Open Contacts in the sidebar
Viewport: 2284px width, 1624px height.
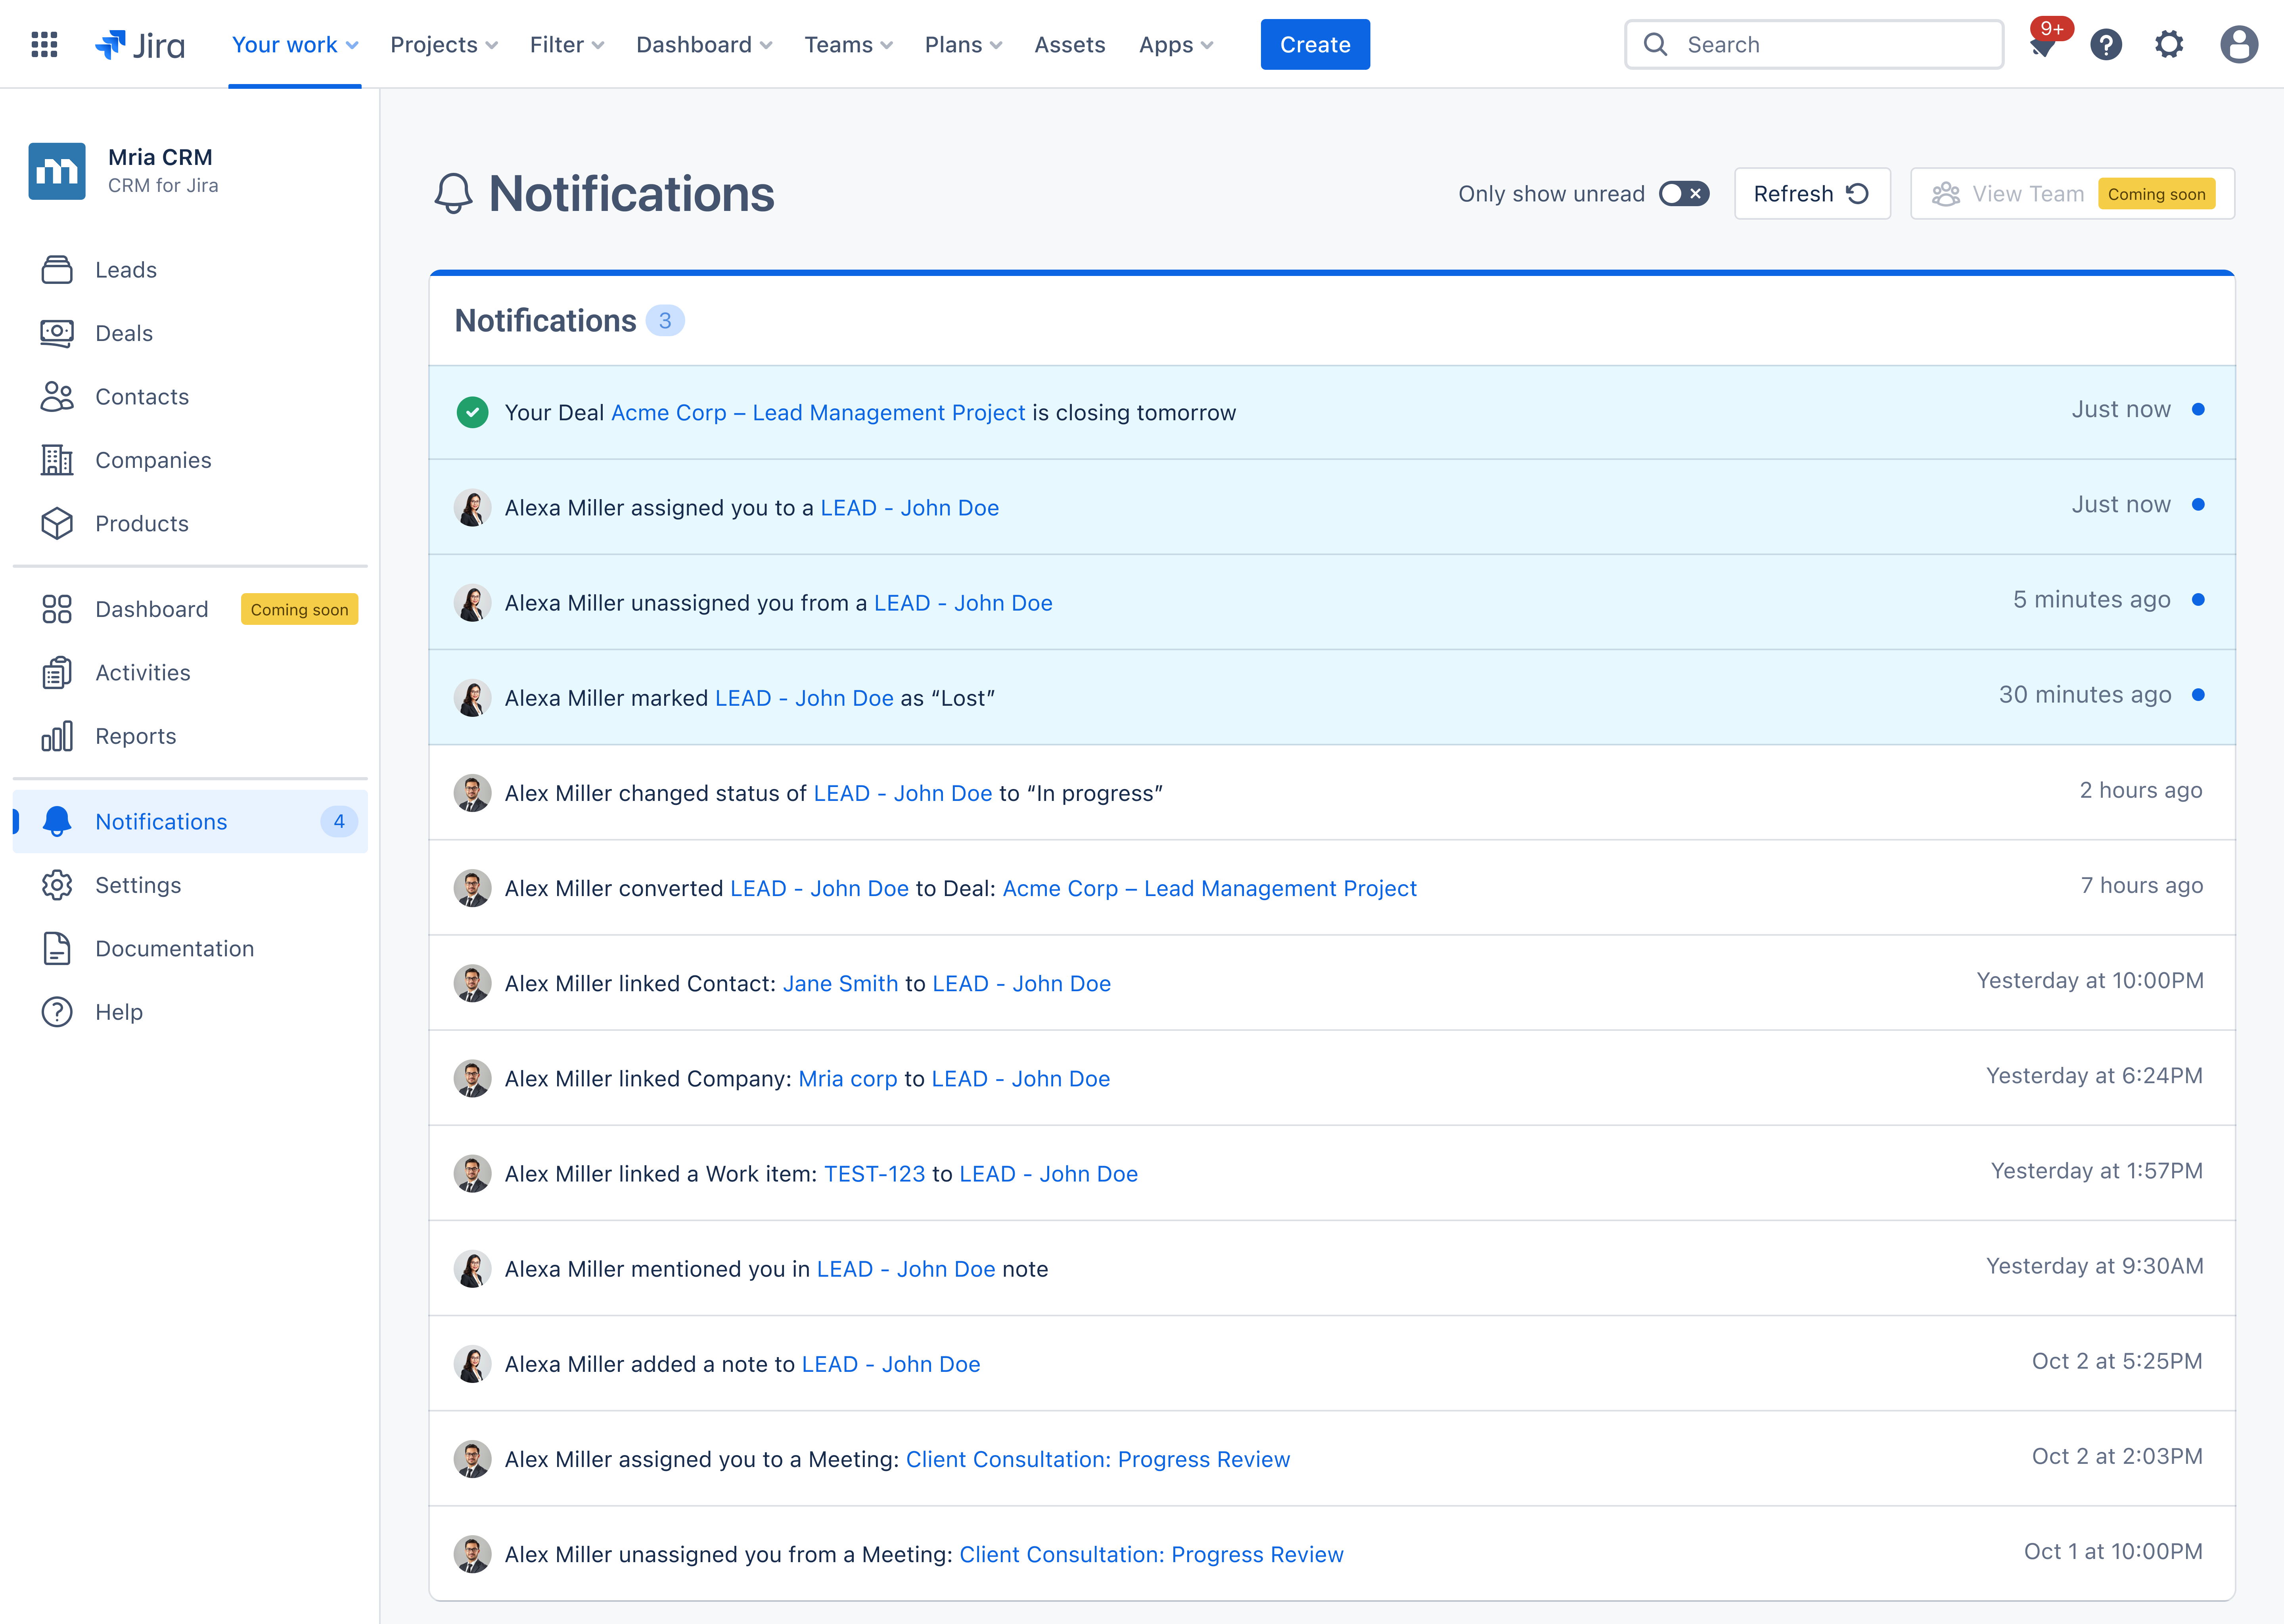pyautogui.click(x=190, y=397)
